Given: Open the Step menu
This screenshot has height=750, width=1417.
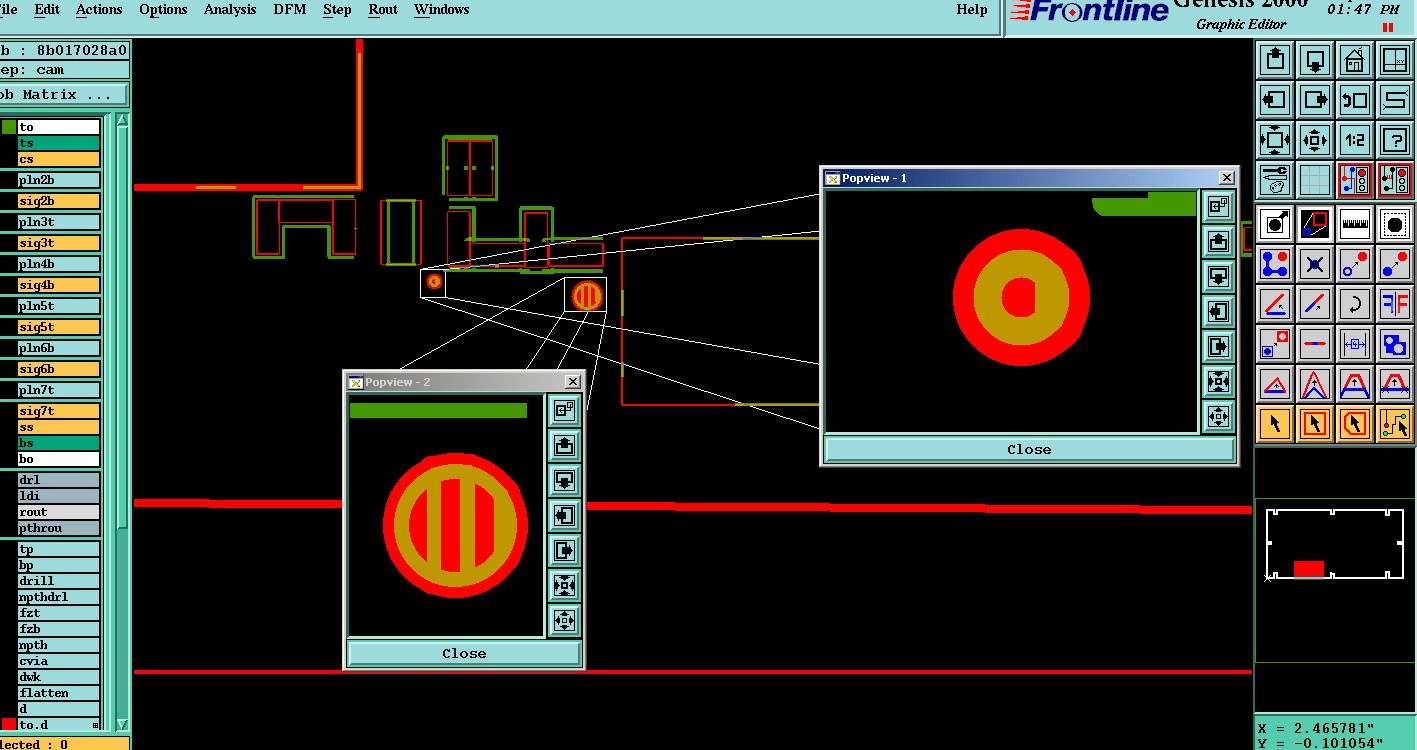Looking at the screenshot, I should click(x=337, y=9).
